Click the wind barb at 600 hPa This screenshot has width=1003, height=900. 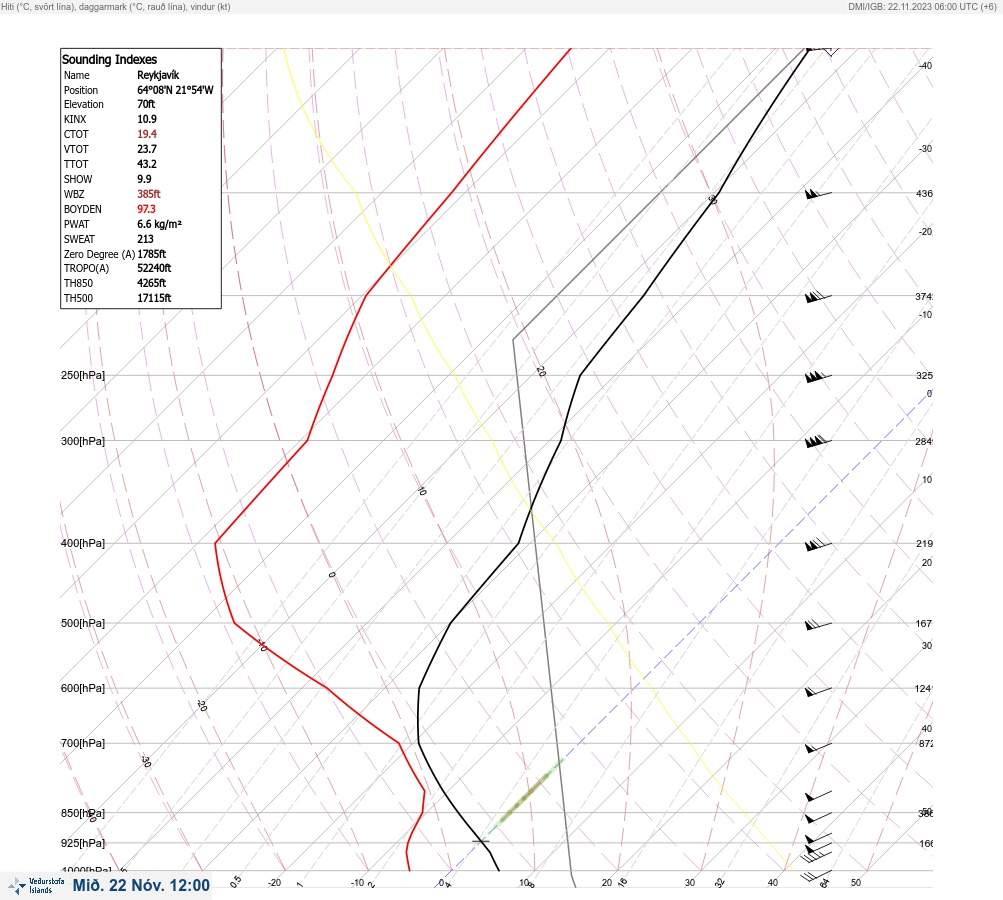(x=818, y=691)
